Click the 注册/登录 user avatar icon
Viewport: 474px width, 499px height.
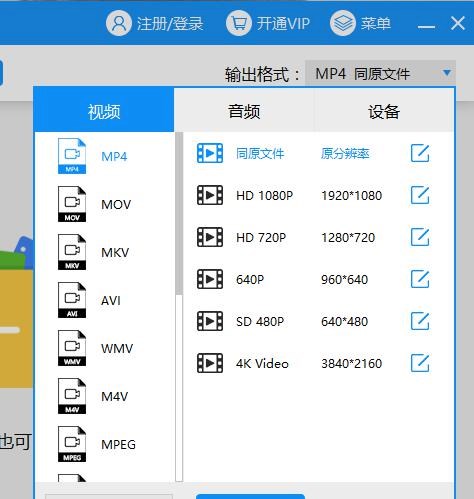tap(119, 23)
